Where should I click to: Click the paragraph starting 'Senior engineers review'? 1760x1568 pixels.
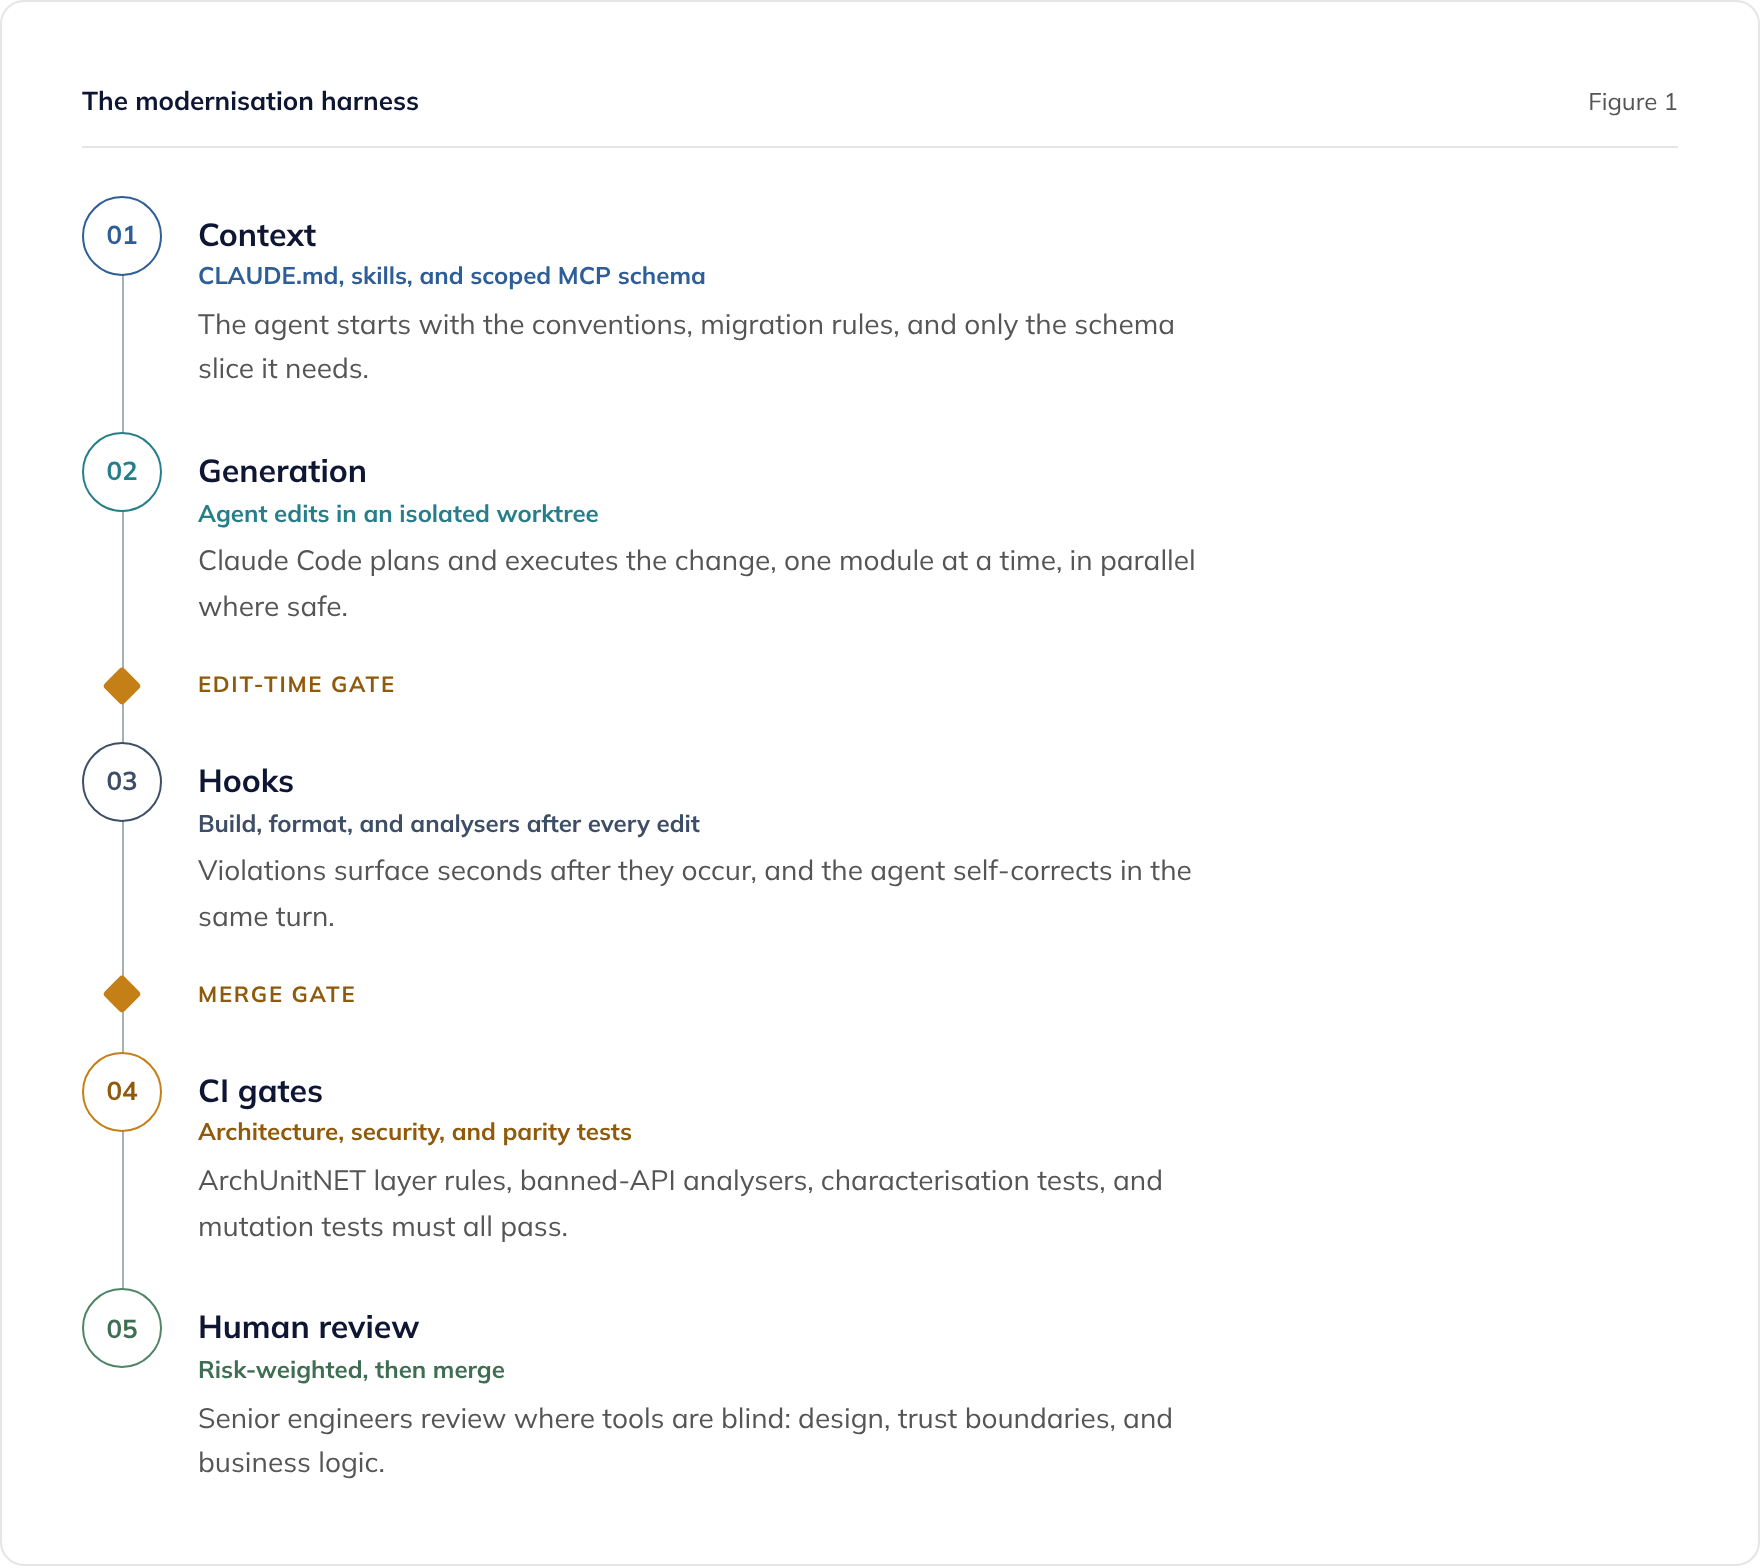click(x=685, y=1441)
